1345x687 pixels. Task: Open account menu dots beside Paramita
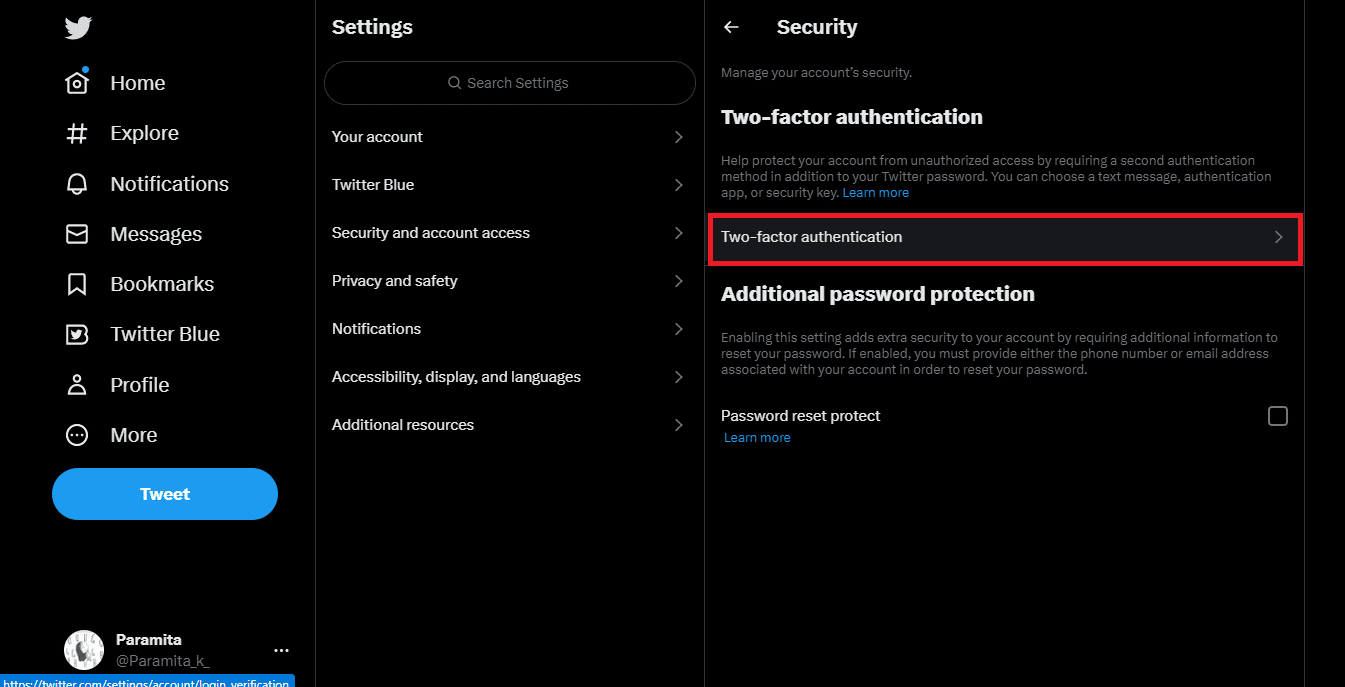[281, 650]
